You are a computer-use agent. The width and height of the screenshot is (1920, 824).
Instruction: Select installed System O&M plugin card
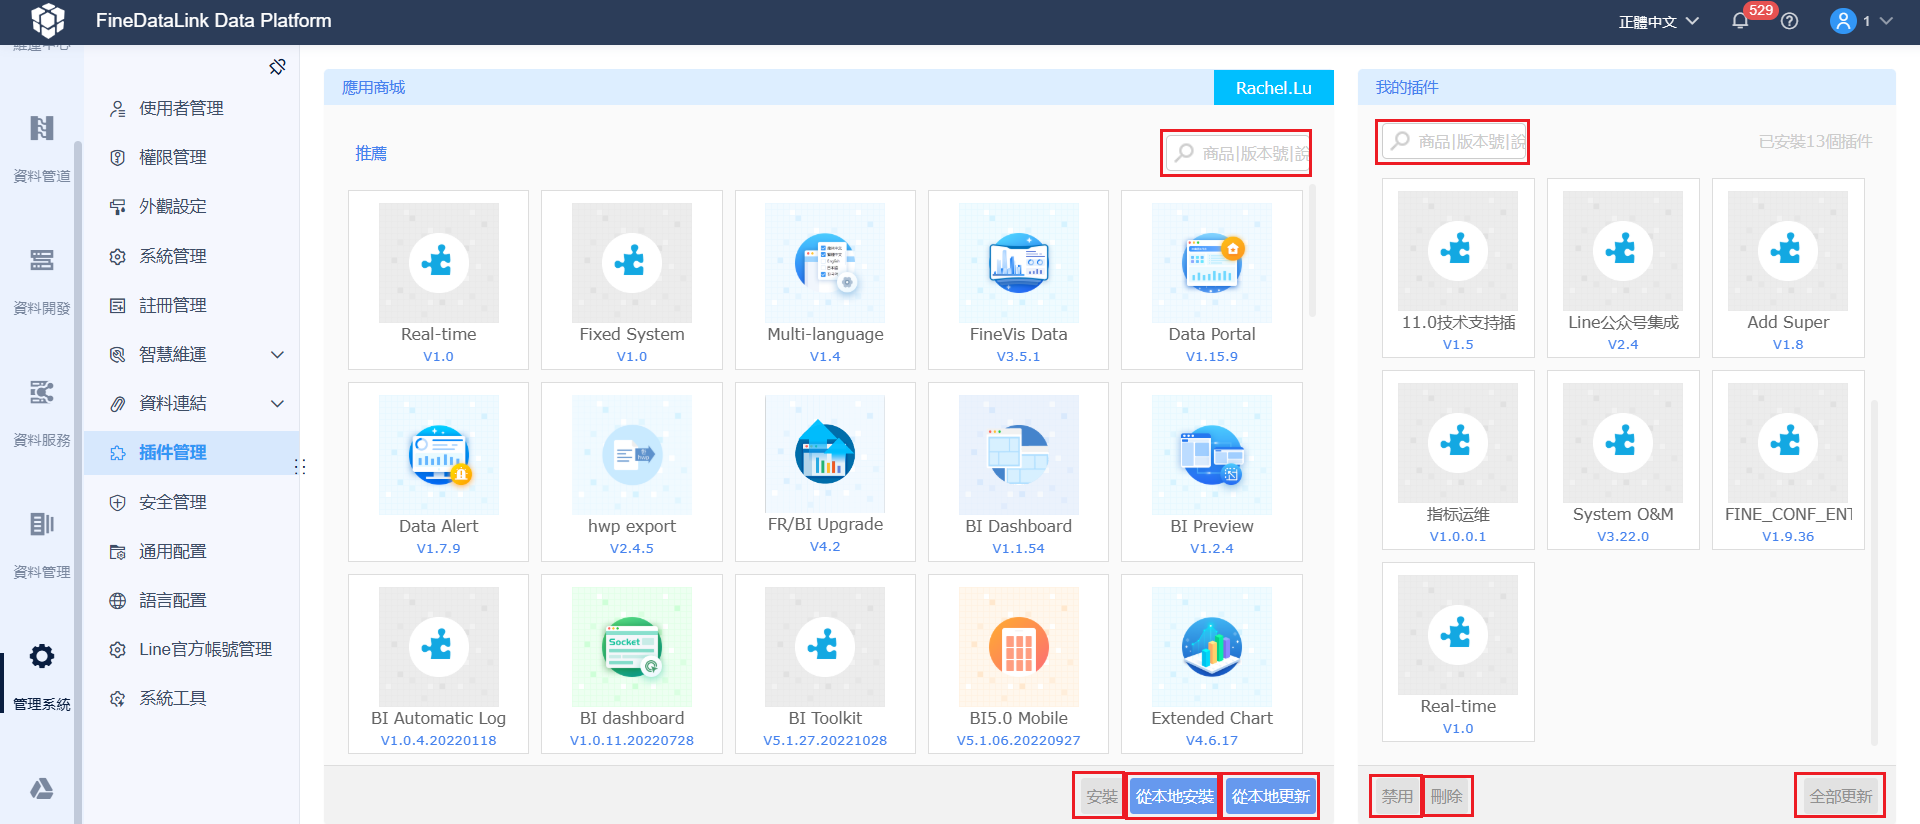point(1623,460)
